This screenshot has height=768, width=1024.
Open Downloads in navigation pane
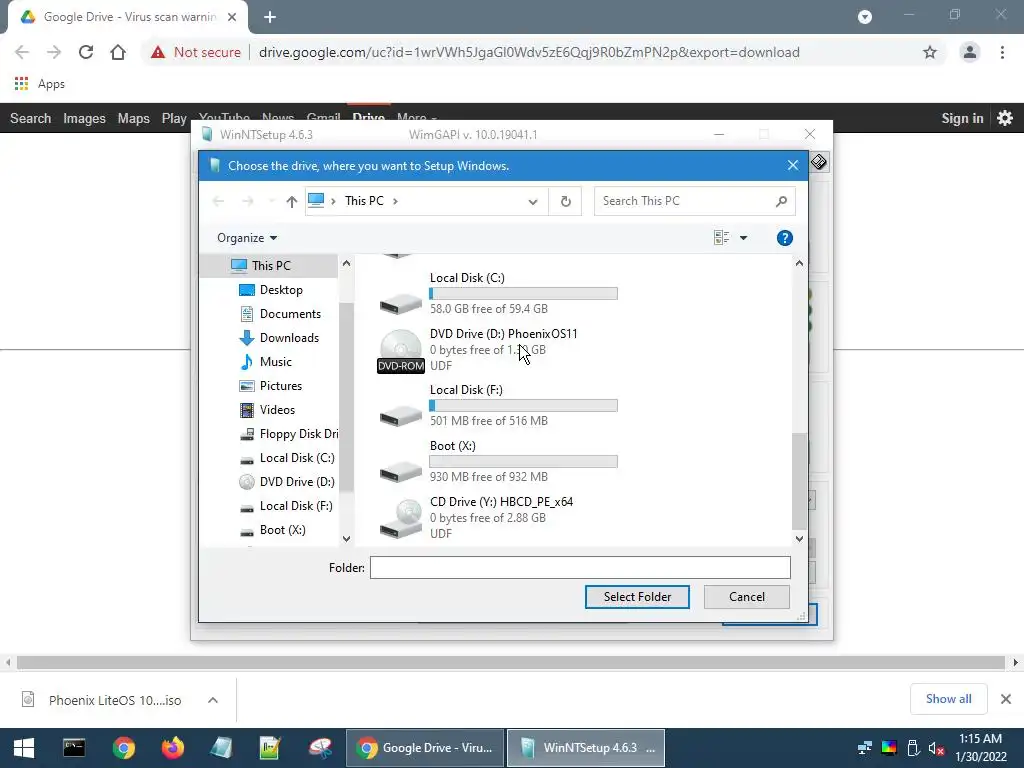(289, 338)
